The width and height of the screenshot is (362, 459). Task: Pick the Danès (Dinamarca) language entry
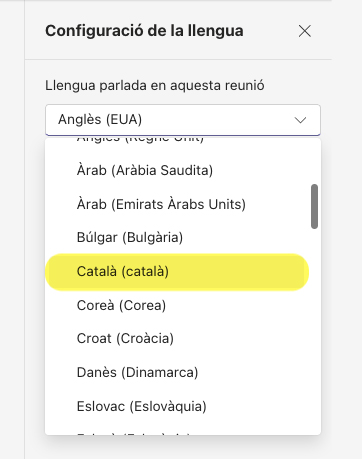(183, 372)
